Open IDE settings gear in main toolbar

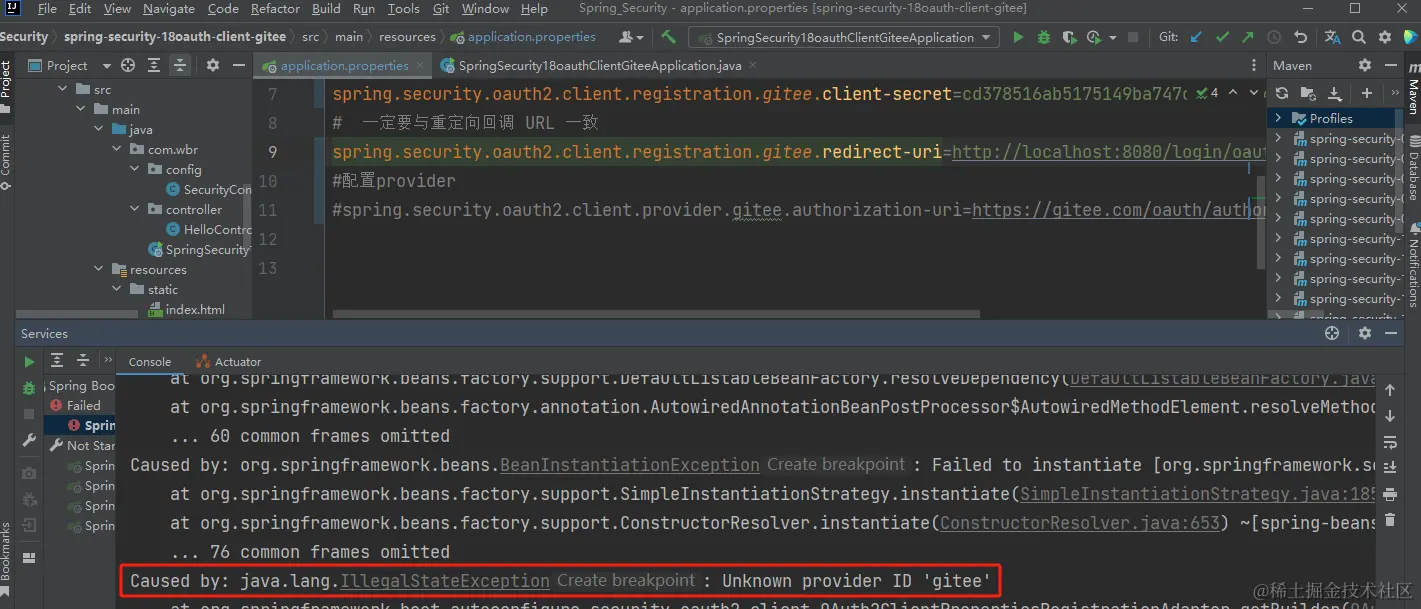pyautogui.click(x=1385, y=37)
